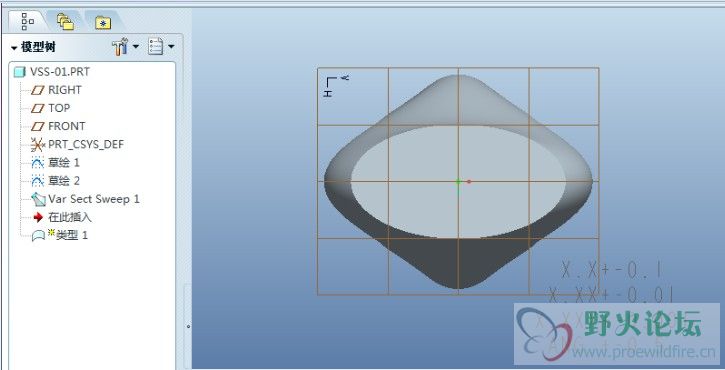
Task: Expand the show options dropdown arrow
Action: tap(171, 46)
